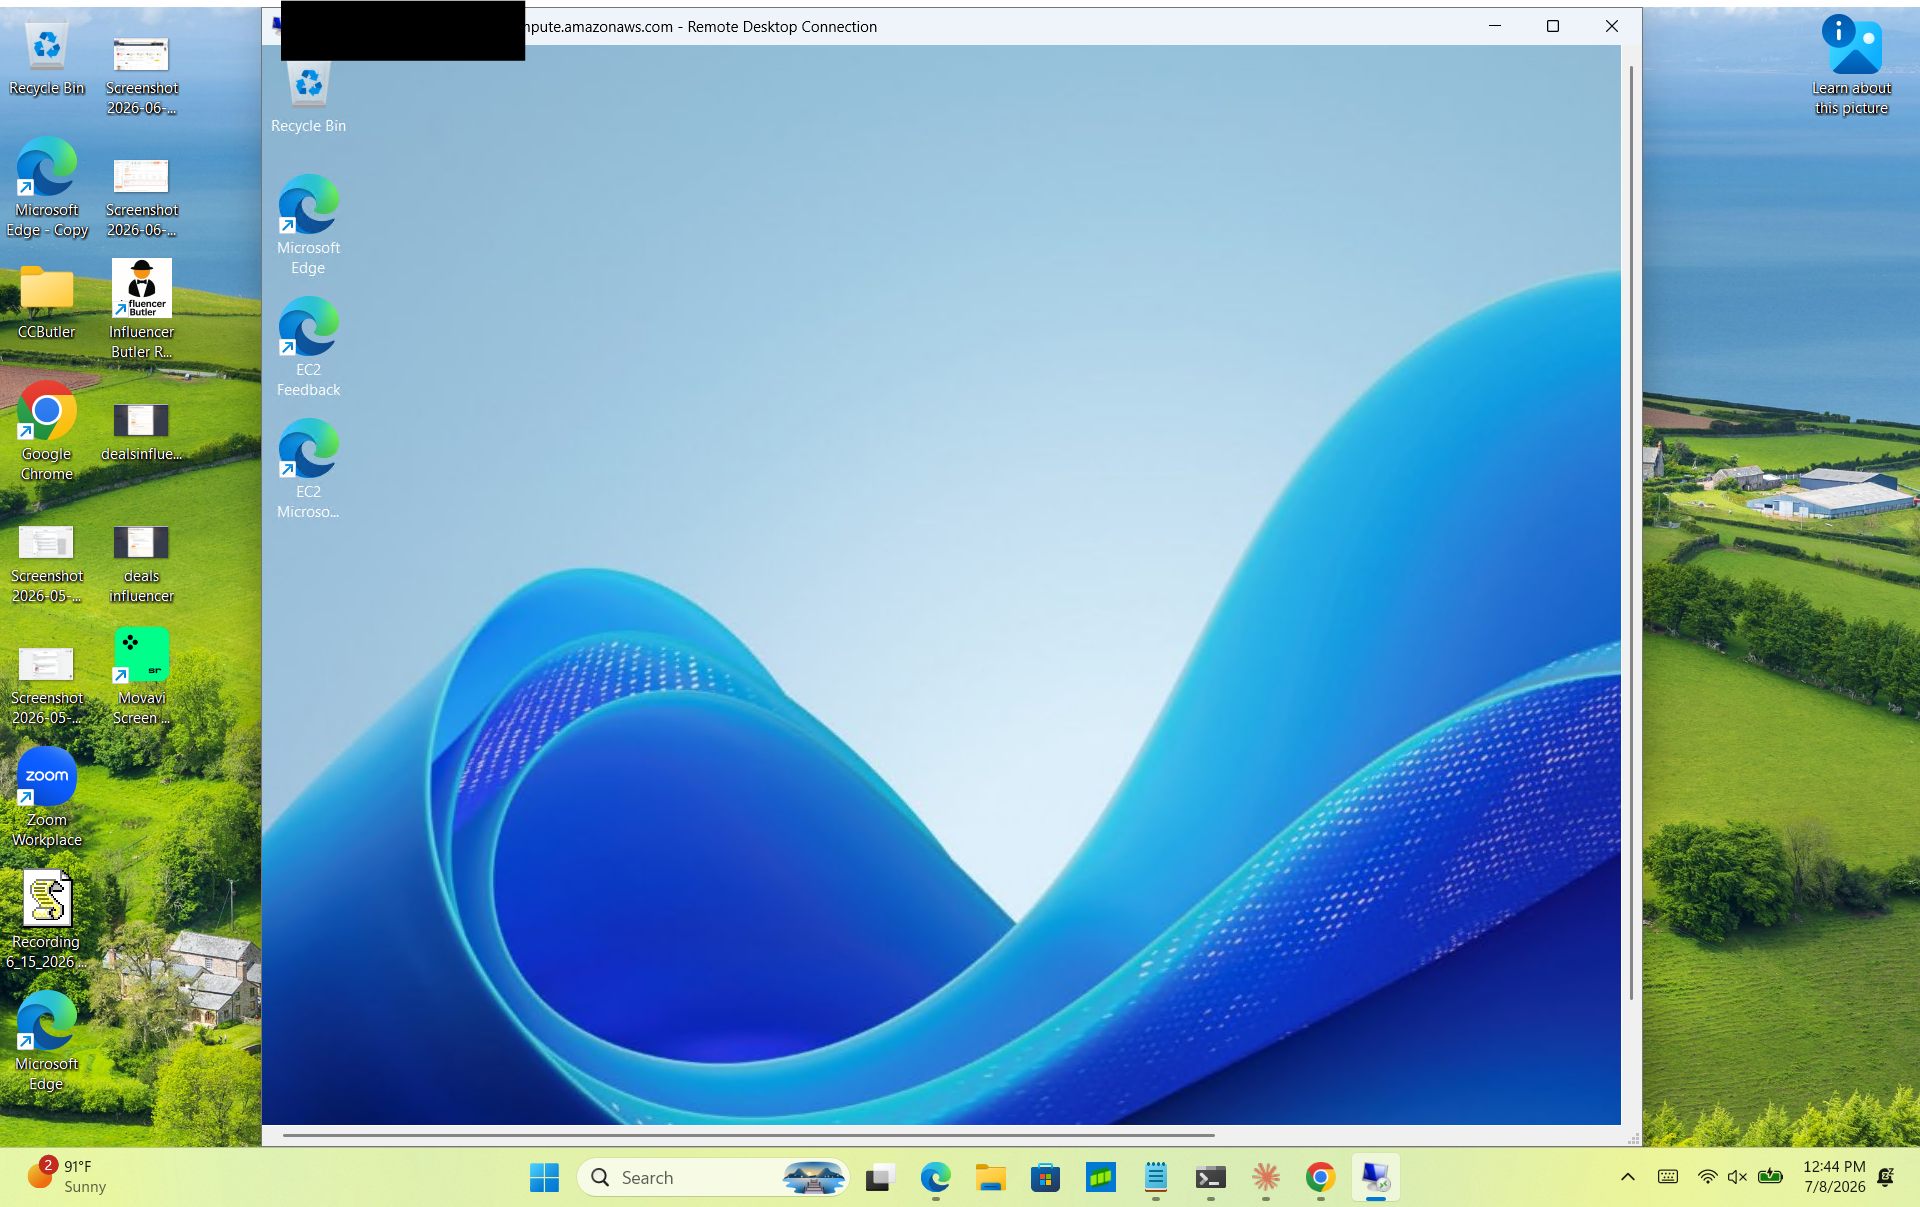Open Microsoft Store from taskbar

coord(1045,1178)
